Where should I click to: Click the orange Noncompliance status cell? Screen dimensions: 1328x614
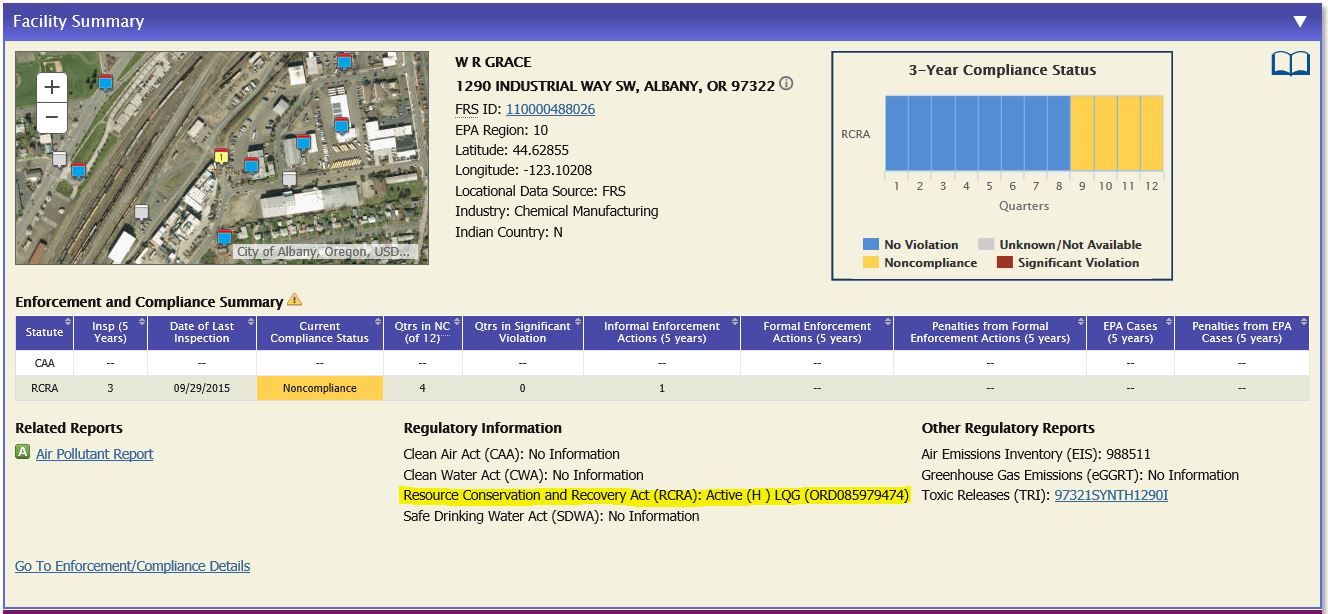click(x=320, y=388)
